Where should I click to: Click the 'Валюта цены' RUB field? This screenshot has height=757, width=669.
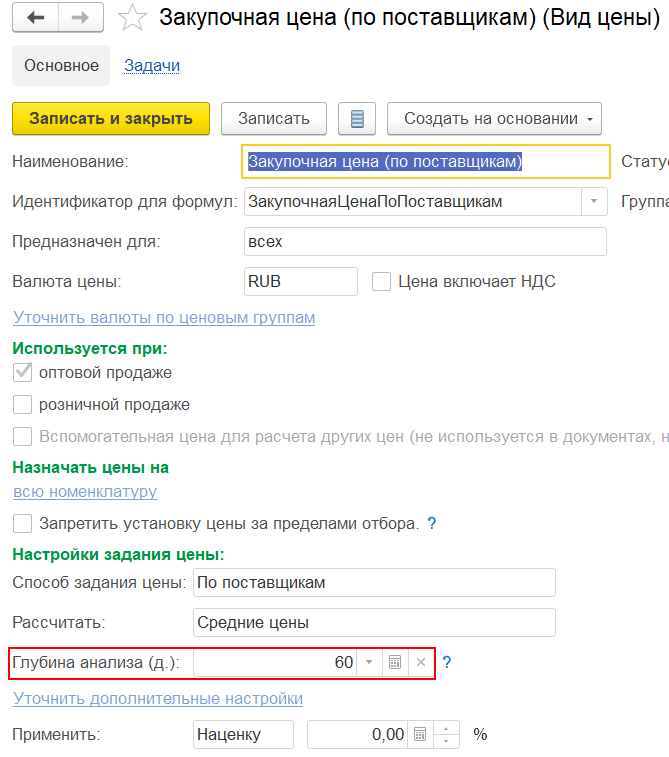pos(300,282)
